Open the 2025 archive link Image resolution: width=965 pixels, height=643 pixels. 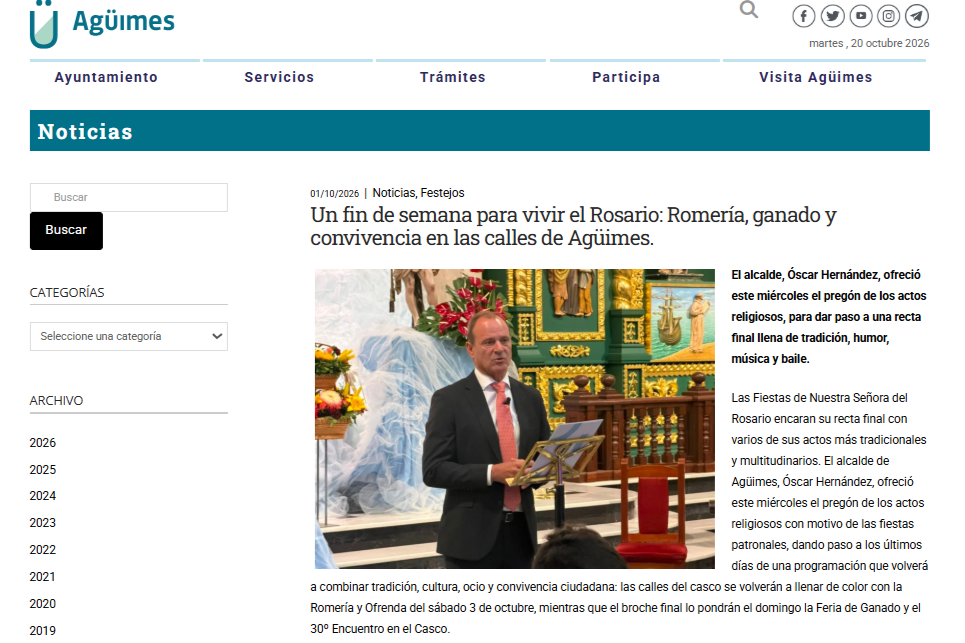point(42,470)
